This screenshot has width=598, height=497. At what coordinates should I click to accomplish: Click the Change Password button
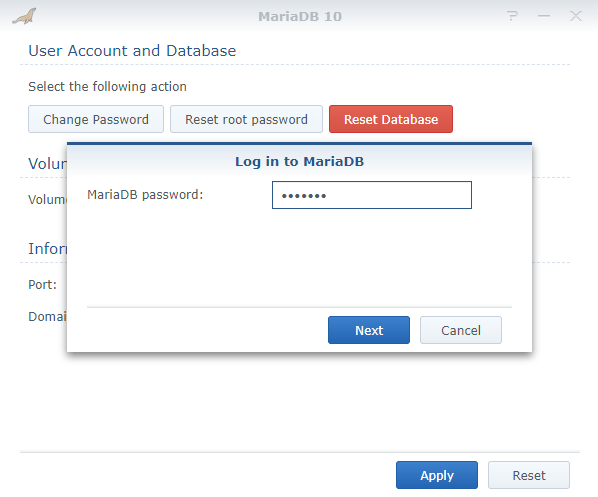[x=96, y=119]
